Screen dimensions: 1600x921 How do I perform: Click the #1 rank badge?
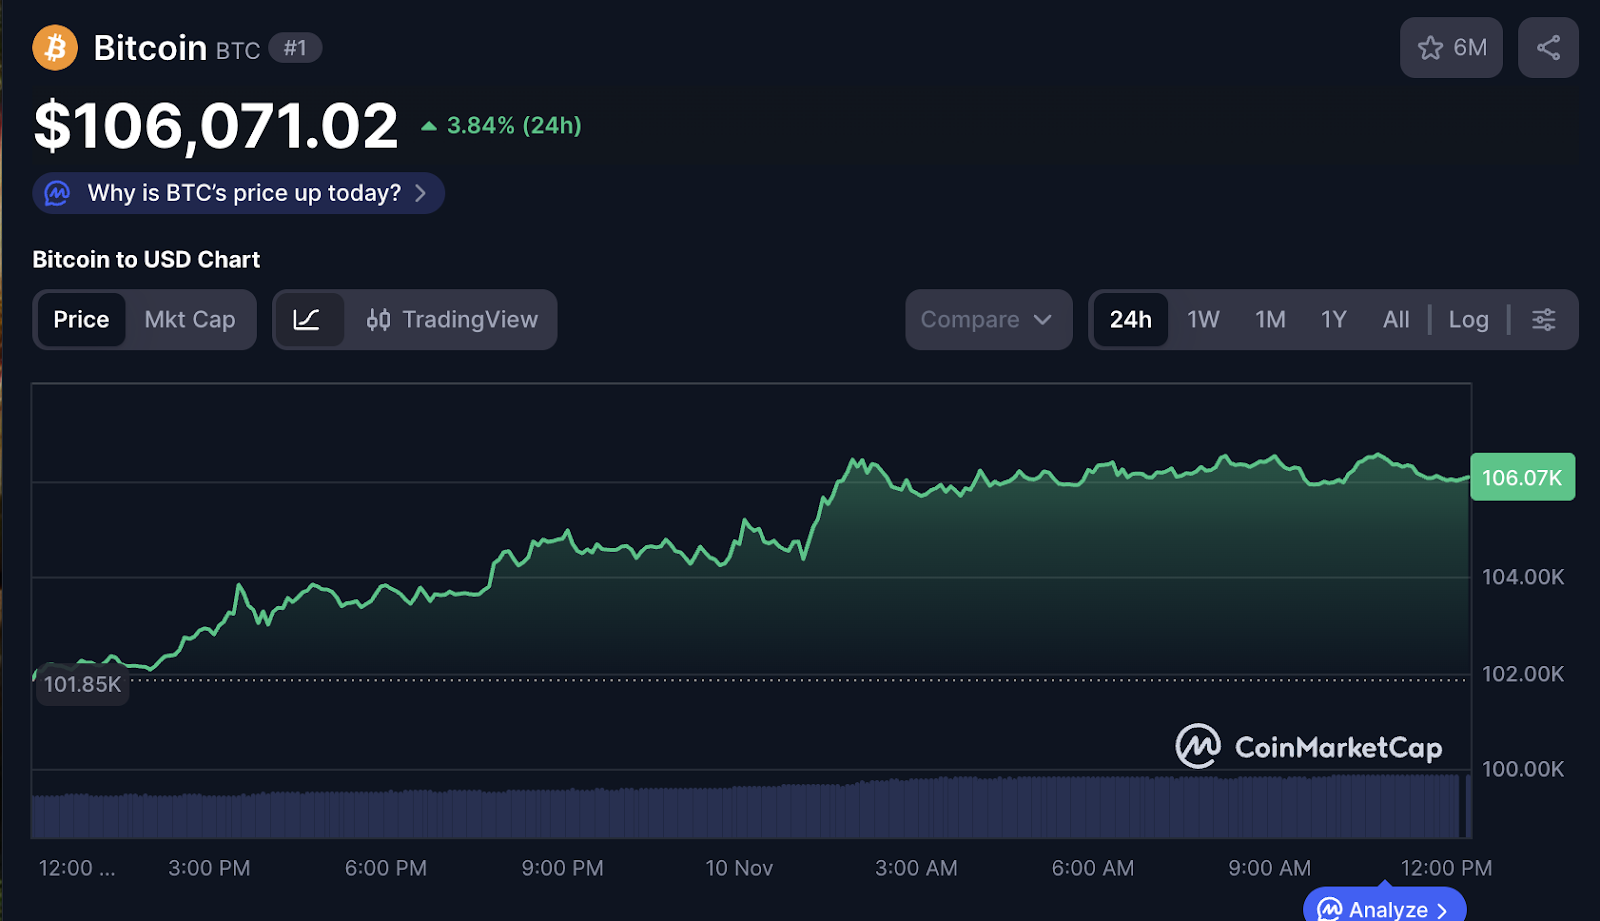click(295, 48)
